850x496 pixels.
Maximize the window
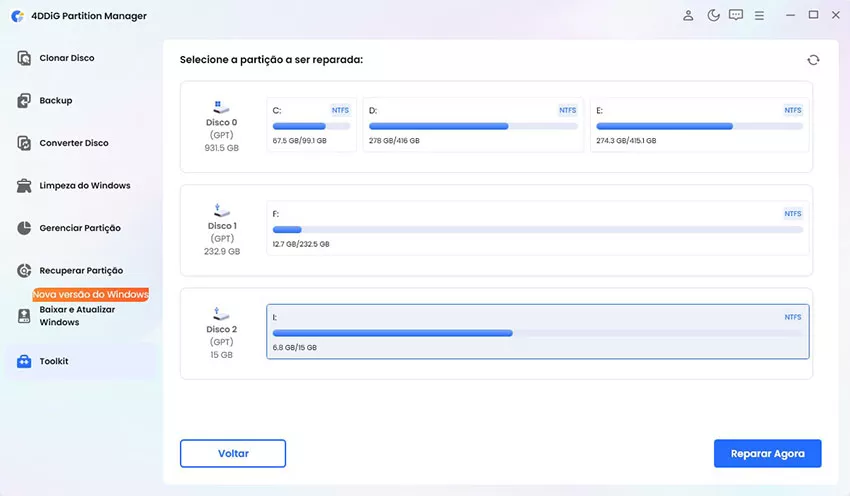pyautogui.click(x=813, y=15)
